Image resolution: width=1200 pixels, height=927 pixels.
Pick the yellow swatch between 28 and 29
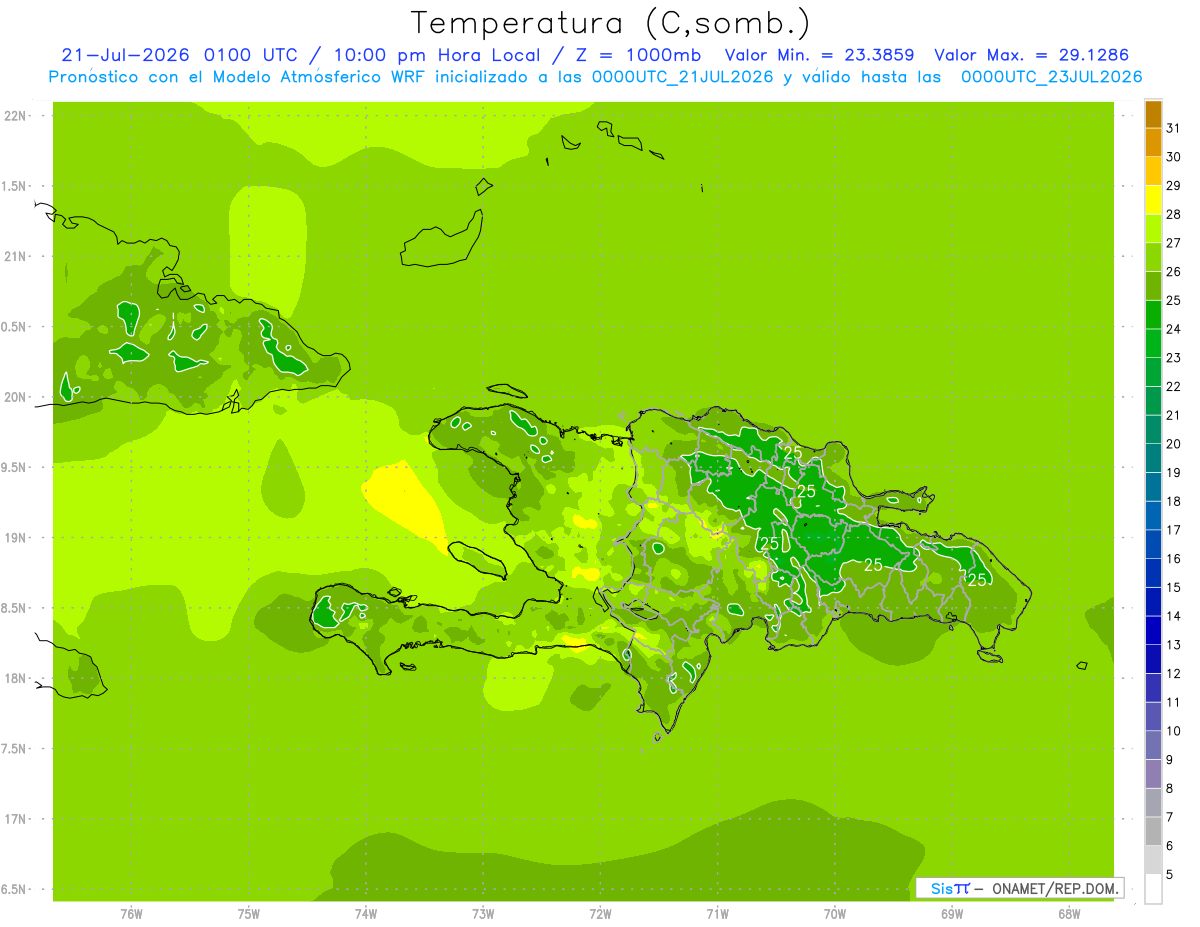(1153, 200)
